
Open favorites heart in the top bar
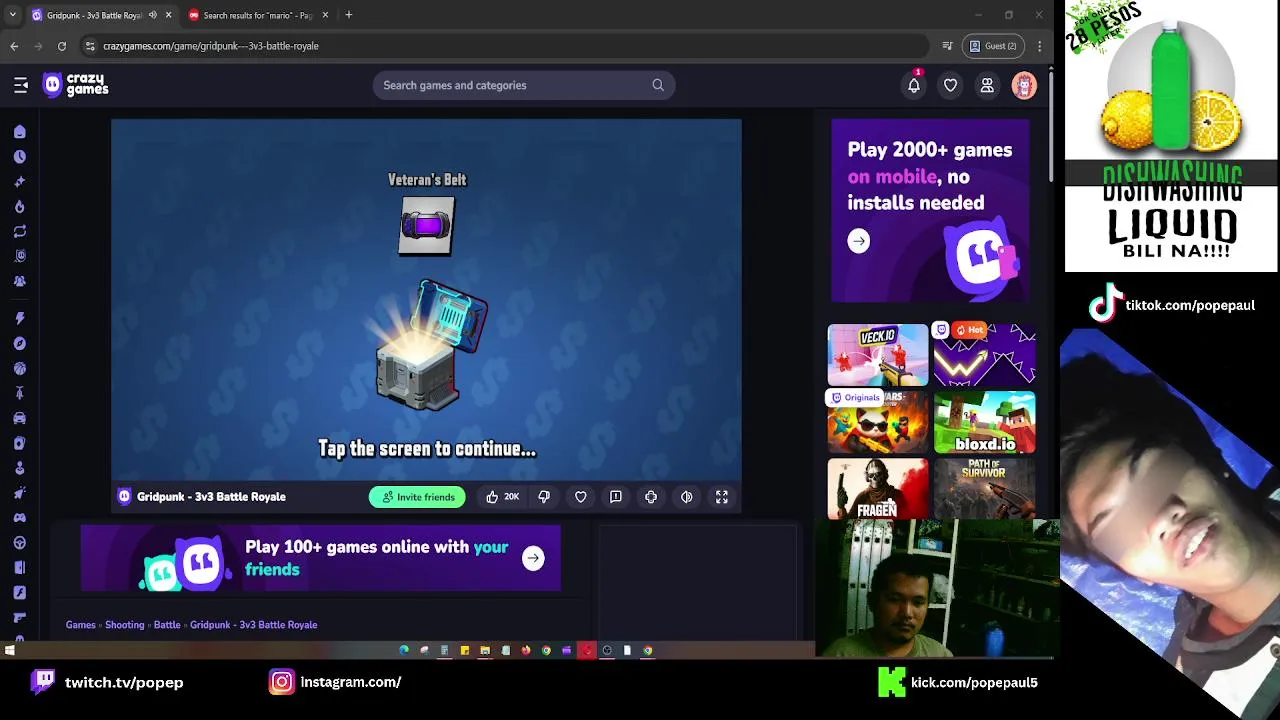[950, 86]
